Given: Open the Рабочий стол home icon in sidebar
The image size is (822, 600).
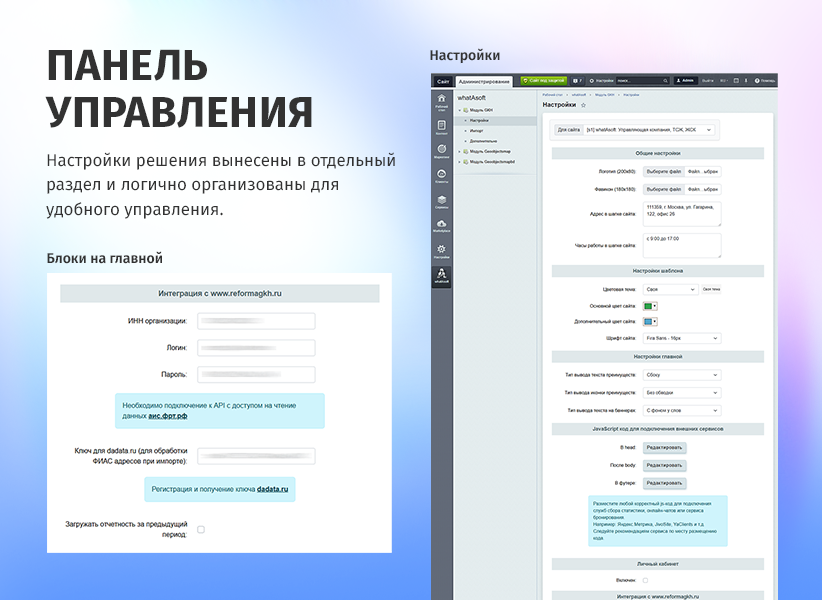Looking at the screenshot, I should click(441, 100).
